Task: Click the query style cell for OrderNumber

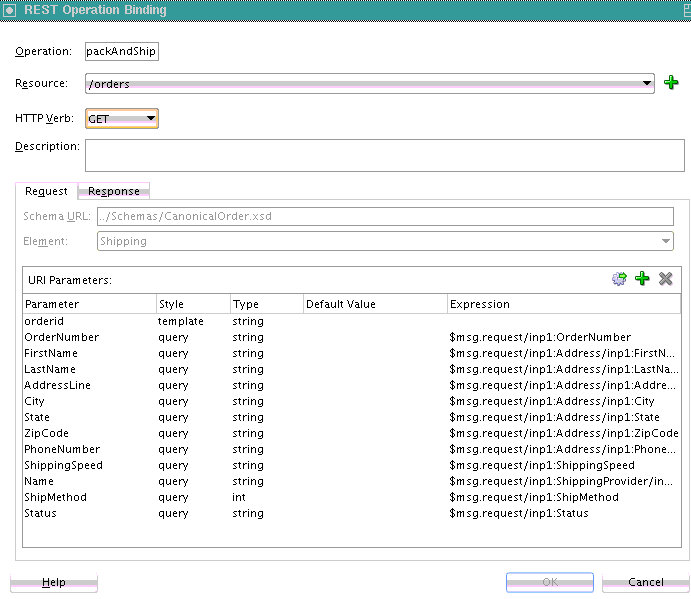Action: click(x=193, y=337)
